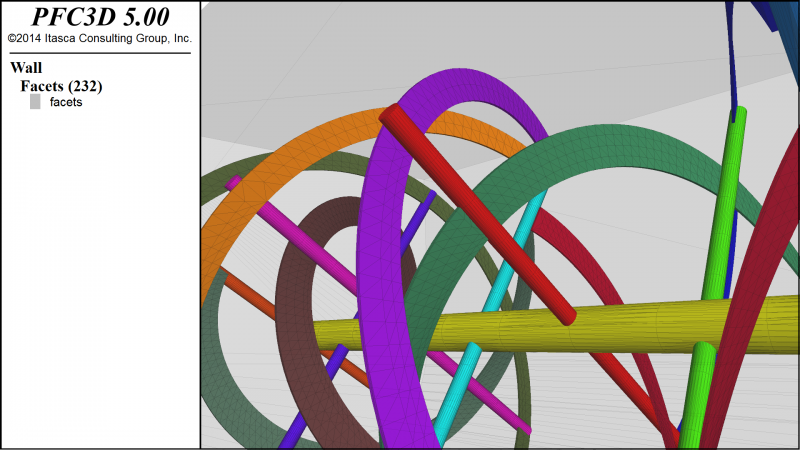Image resolution: width=800 pixels, height=450 pixels.
Task: Click the Itasca Consulting Group copyright text
Action: (99, 38)
